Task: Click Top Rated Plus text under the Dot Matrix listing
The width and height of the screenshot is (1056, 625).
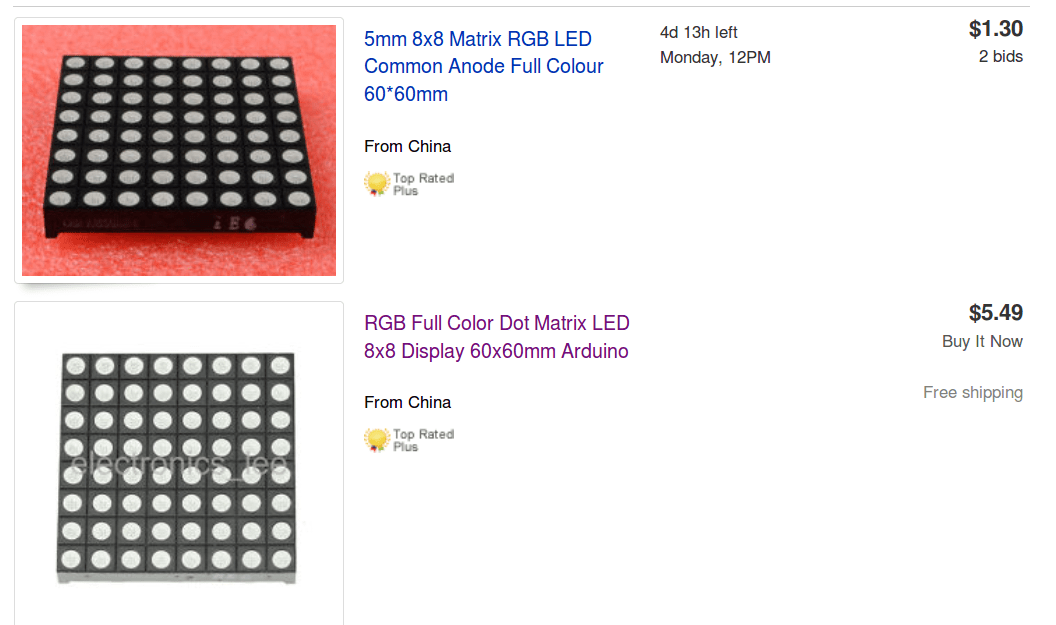Action: [x=423, y=440]
